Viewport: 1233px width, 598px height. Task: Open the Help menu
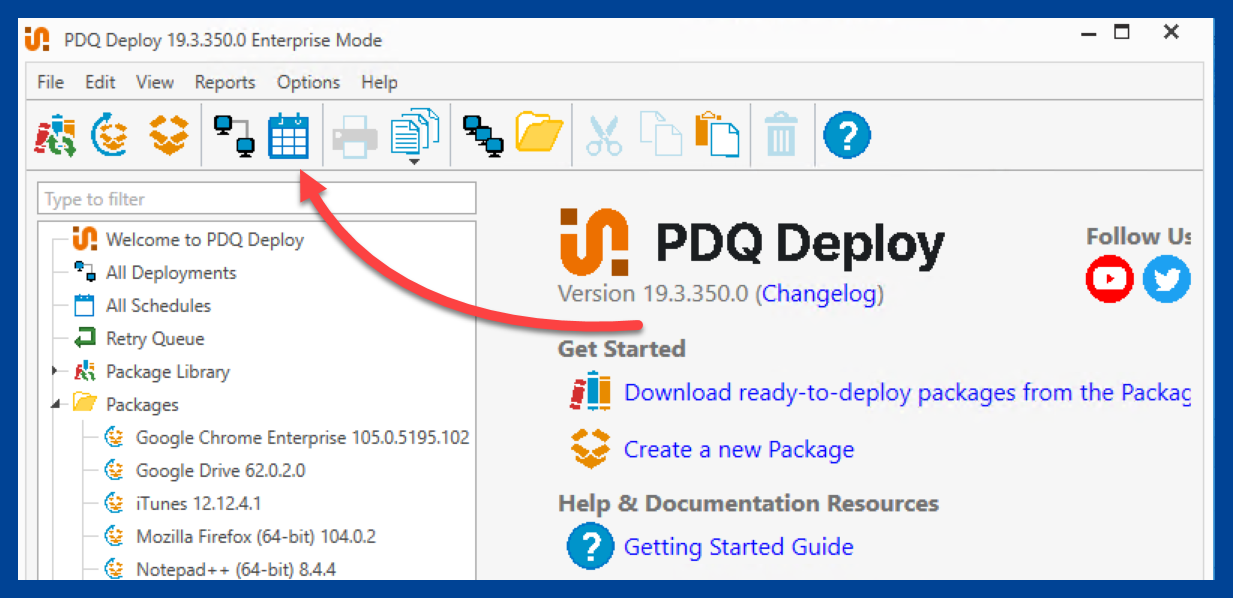379,82
